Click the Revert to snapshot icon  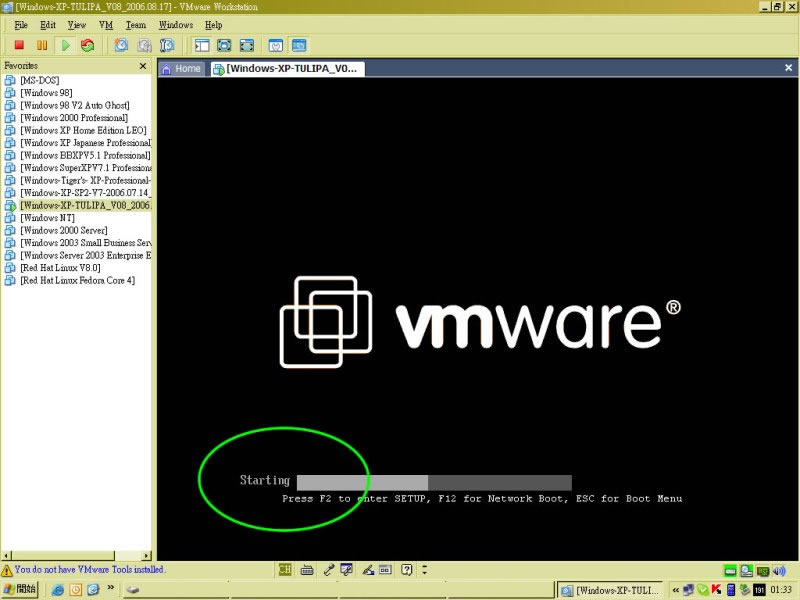coord(144,45)
